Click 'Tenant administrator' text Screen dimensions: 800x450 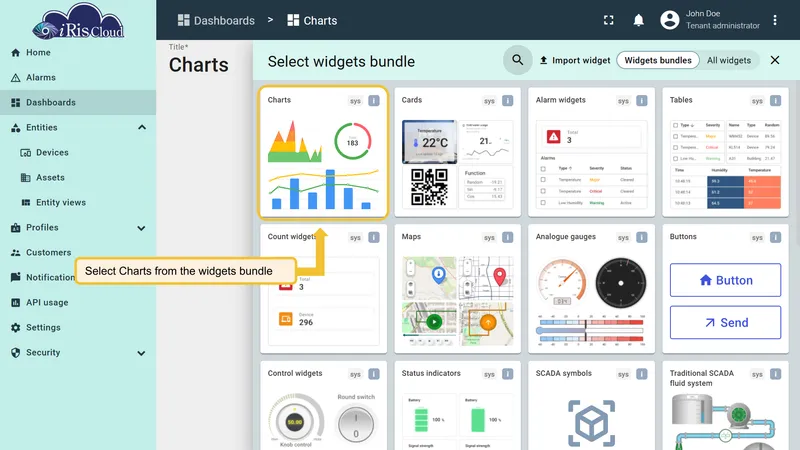click(722, 26)
